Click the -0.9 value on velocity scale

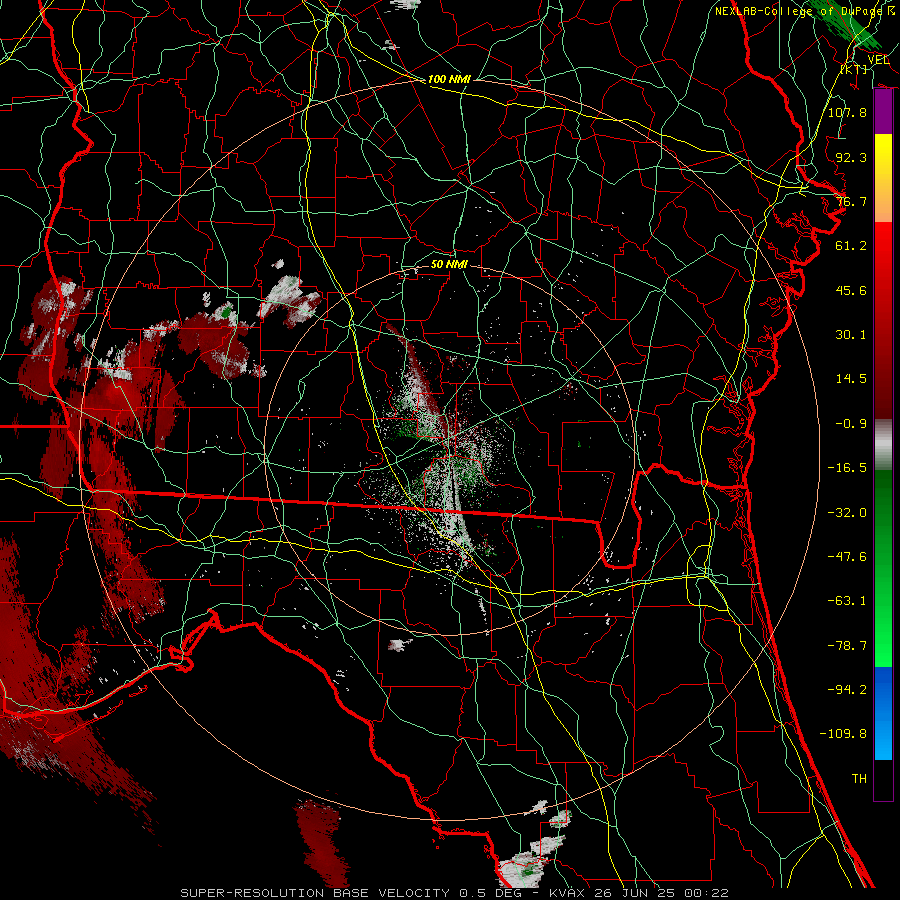[x=851, y=424]
